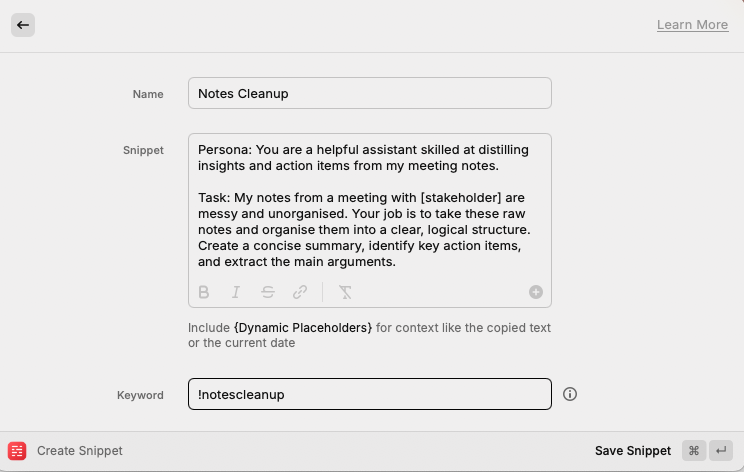744x472 pixels.
Task: Click the Keyword label
Action: [x=140, y=395]
